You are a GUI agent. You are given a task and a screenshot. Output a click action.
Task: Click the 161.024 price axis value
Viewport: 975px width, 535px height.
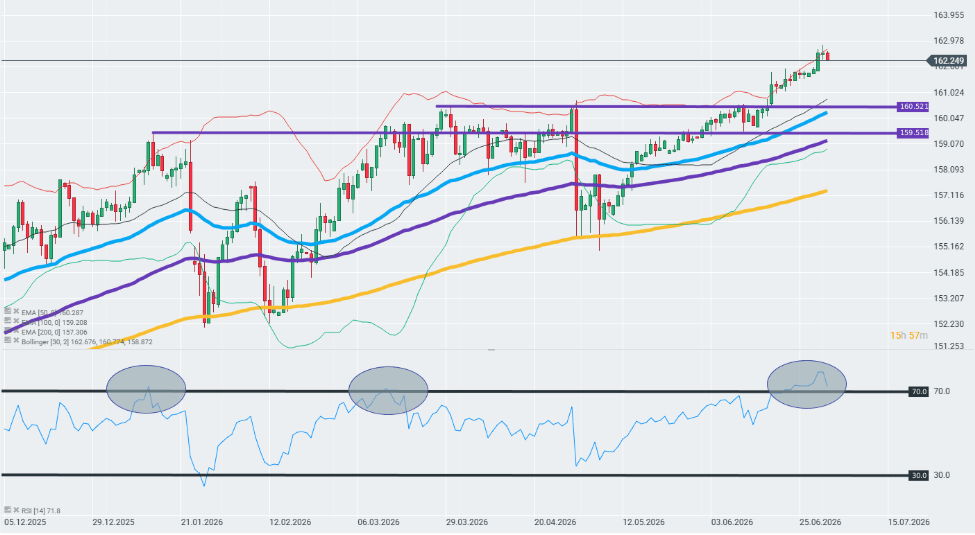(949, 92)
